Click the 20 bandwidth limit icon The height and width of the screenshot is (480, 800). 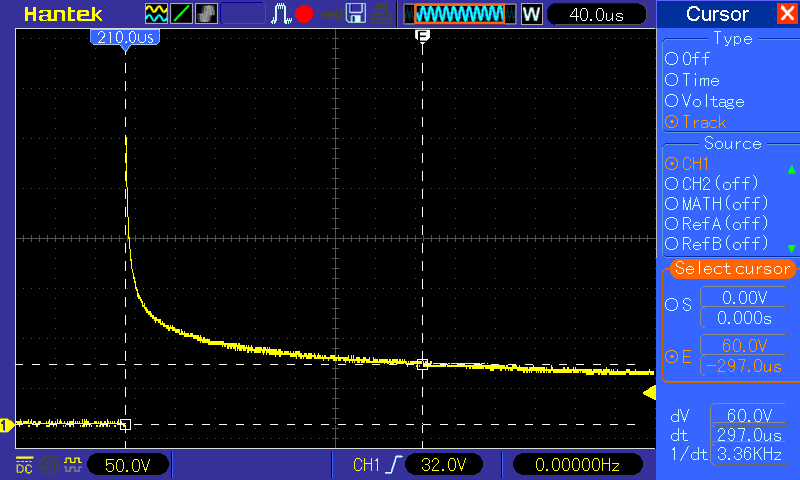[x=49, y=465]
